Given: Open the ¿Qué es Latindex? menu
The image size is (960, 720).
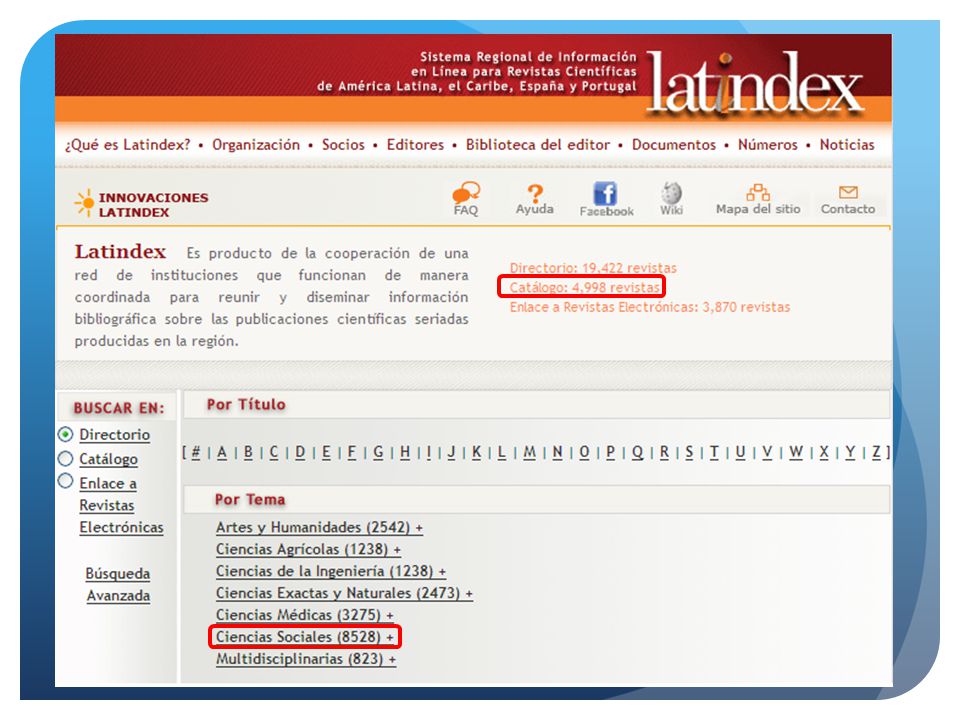Looking at the screenshot, I should click(x=127, y=145).
